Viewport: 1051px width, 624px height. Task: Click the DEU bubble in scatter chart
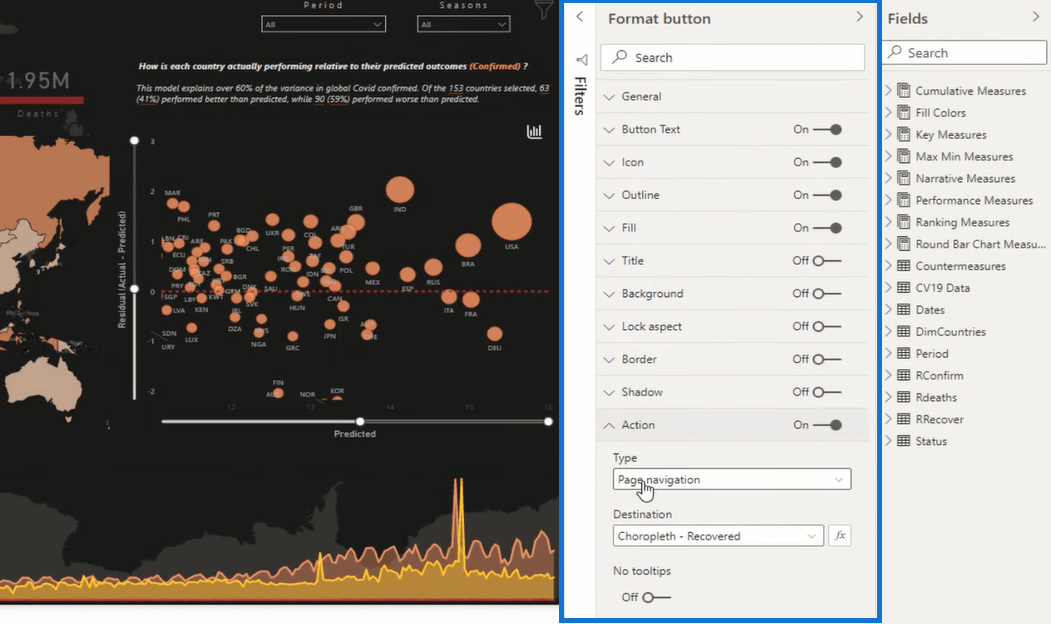click(x=495, y=334)
